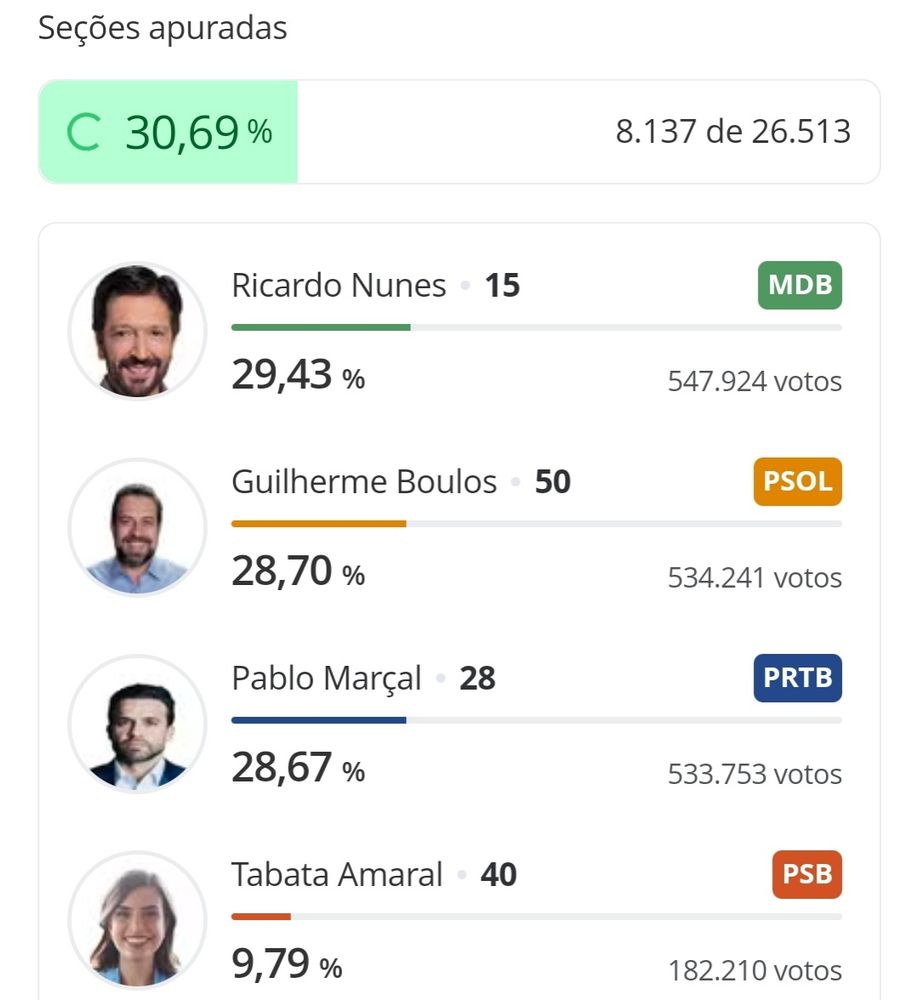Click Guilherme Boulos orange vote progress bar
The image size is (918, 1000).
click(x=537, y=524)
